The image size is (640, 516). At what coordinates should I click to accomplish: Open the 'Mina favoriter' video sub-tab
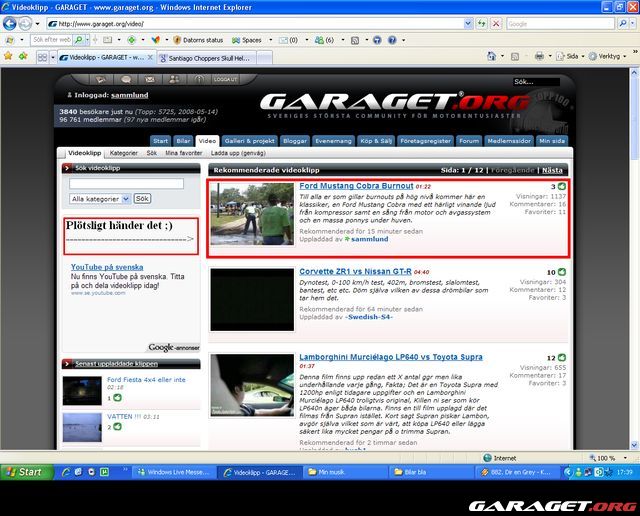(184, 153)
